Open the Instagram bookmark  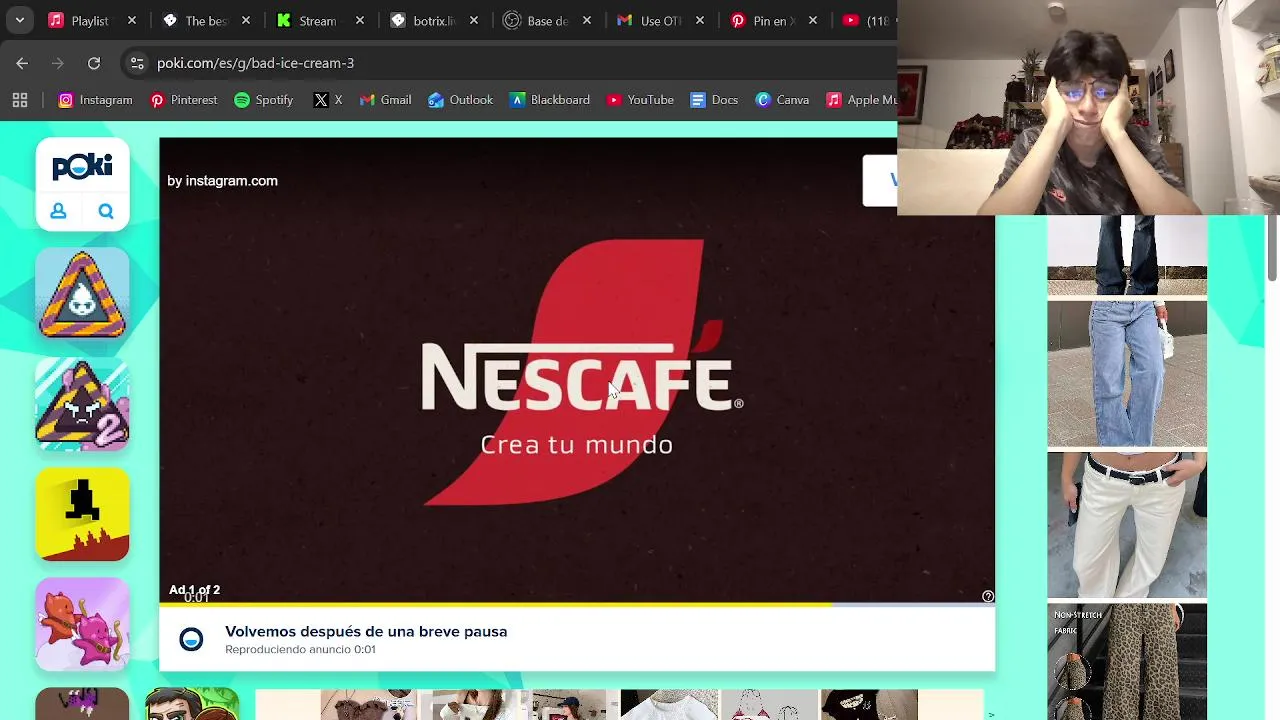tap(95, 100)
